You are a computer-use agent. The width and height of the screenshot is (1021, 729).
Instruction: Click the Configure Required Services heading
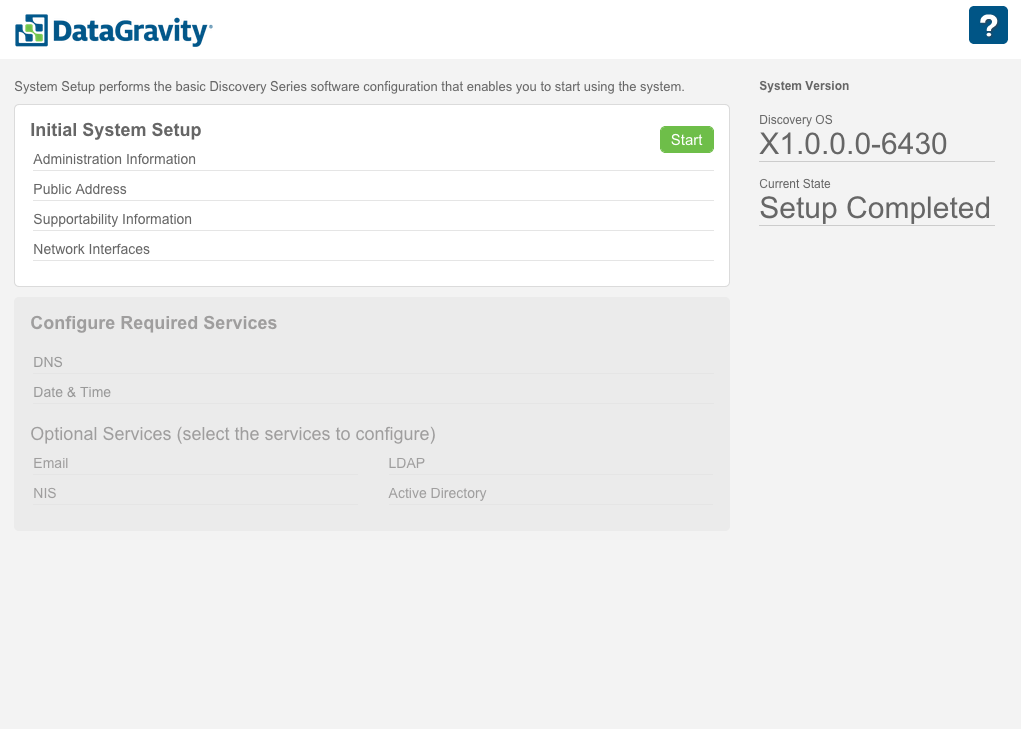click(154, 323)
